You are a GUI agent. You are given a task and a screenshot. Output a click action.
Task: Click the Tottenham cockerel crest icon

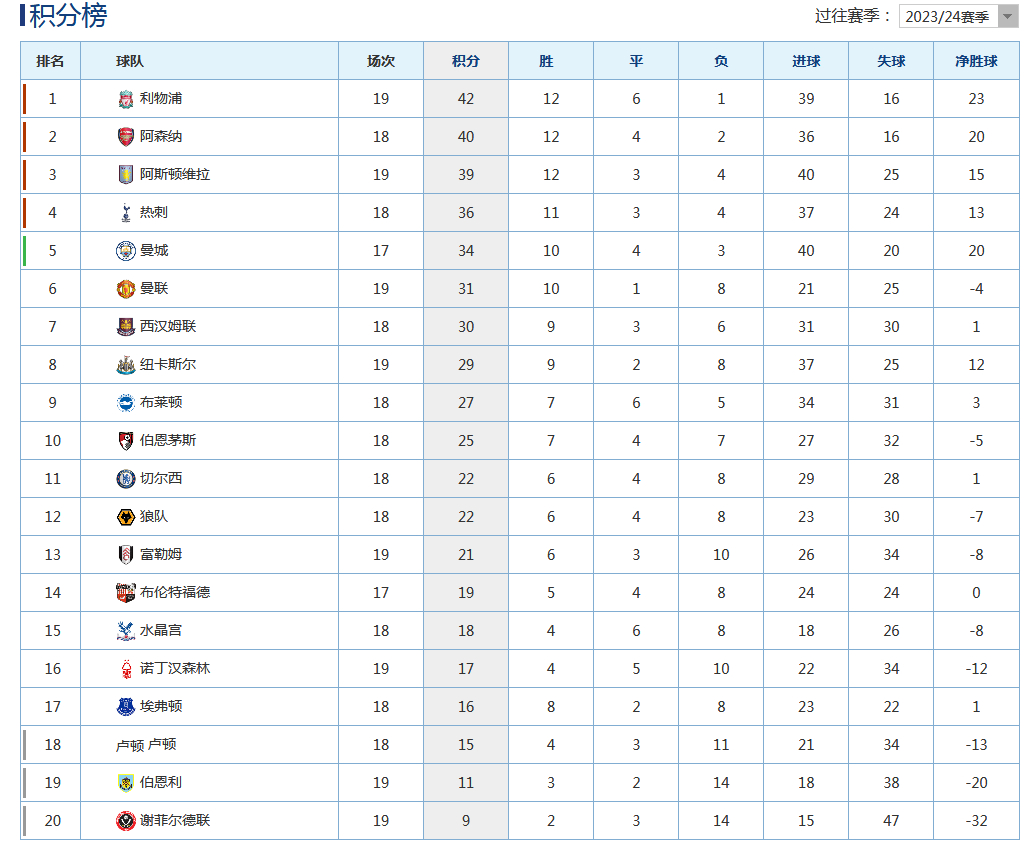(126, 213)
